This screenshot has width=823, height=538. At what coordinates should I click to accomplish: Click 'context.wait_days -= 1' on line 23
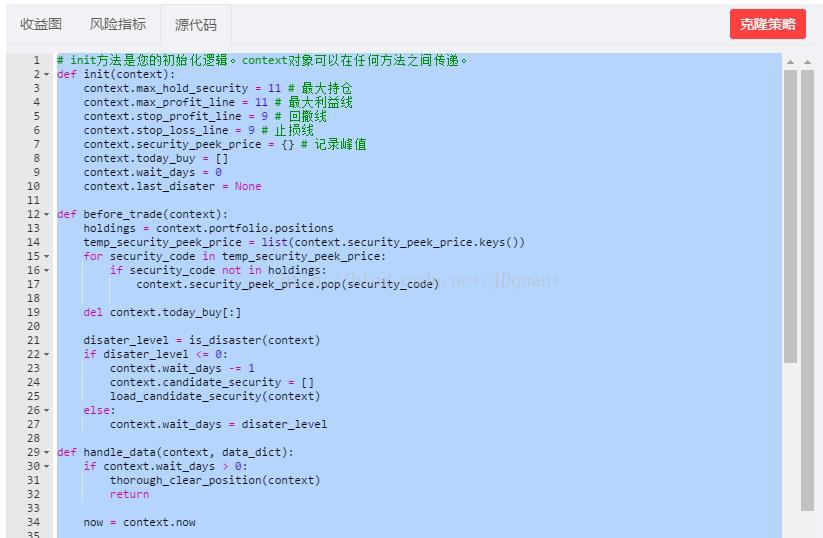[x=183, y=368]
